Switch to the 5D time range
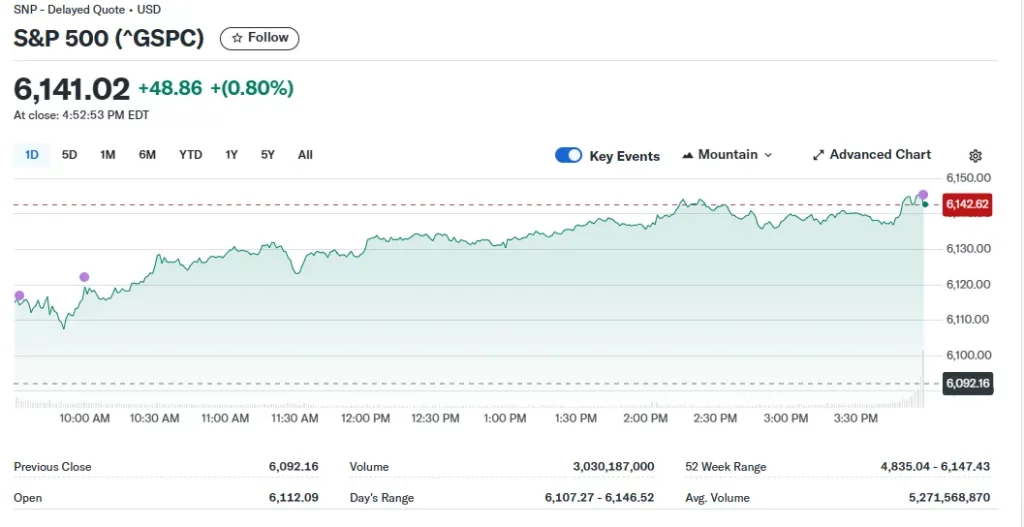Viewport: 1024px width, 527px height. pyautogui.click(x=69, y=155)
